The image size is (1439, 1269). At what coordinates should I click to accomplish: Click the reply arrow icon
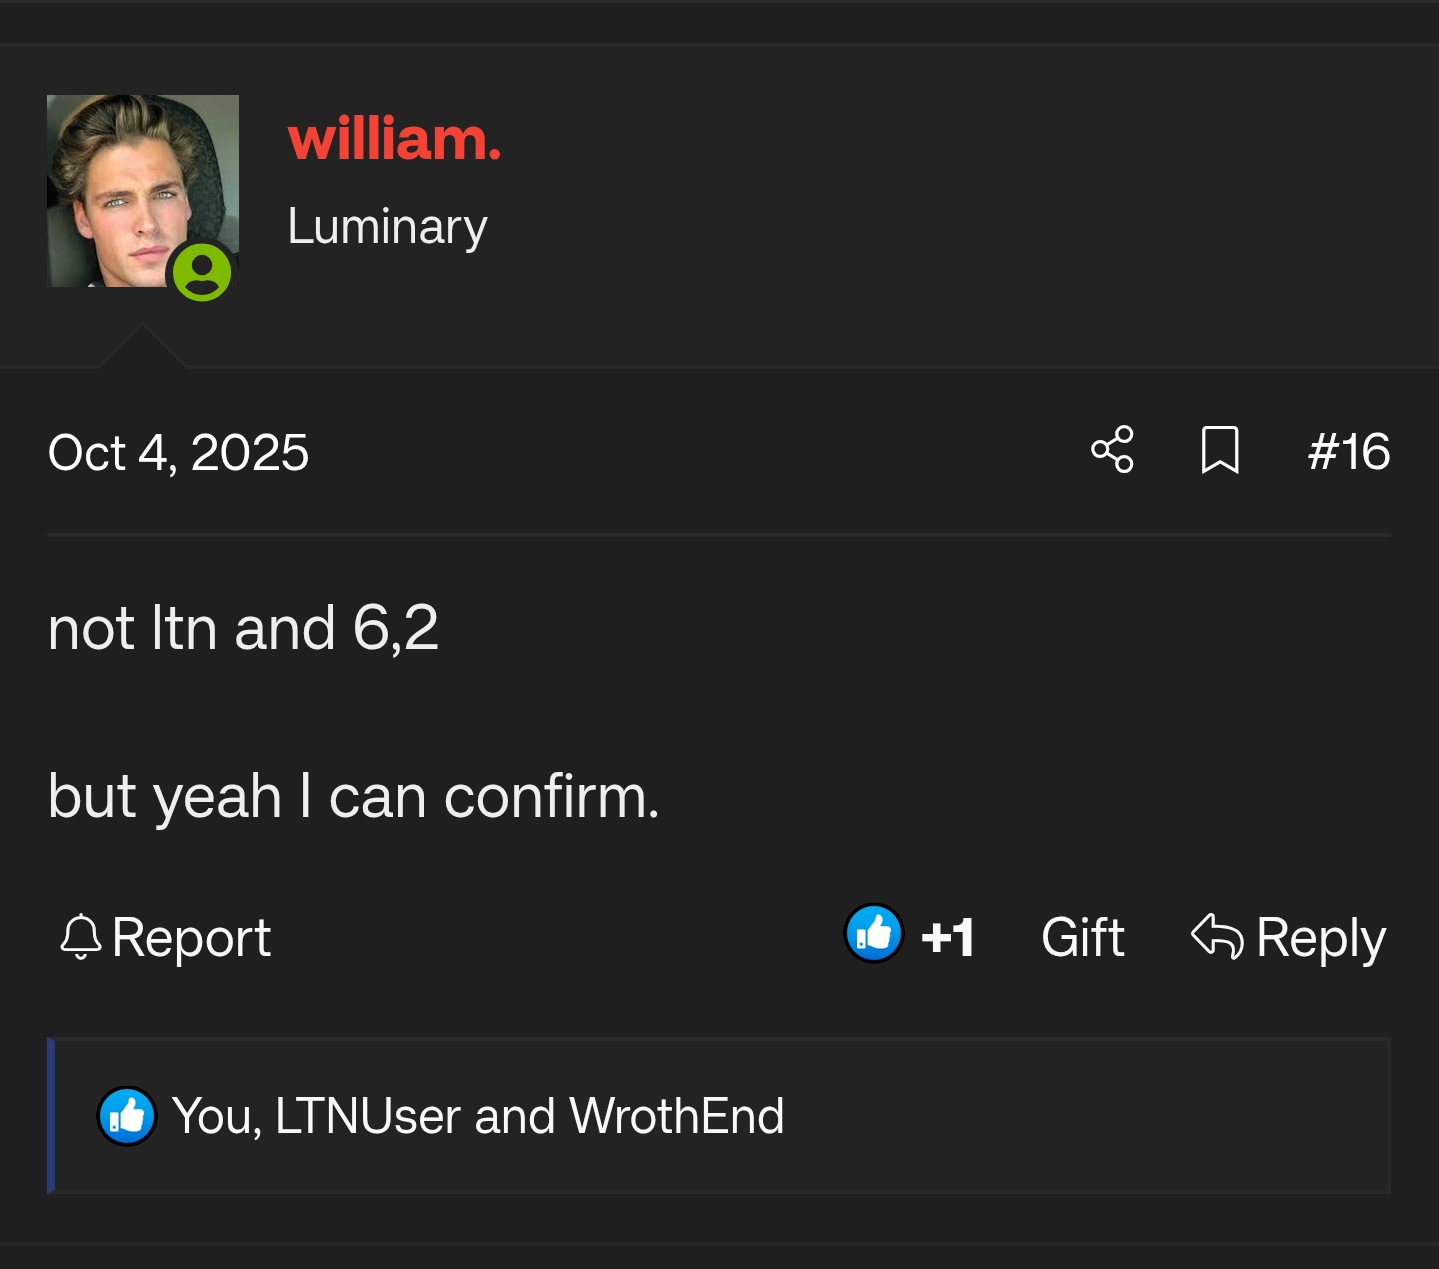click(1216, 936)
